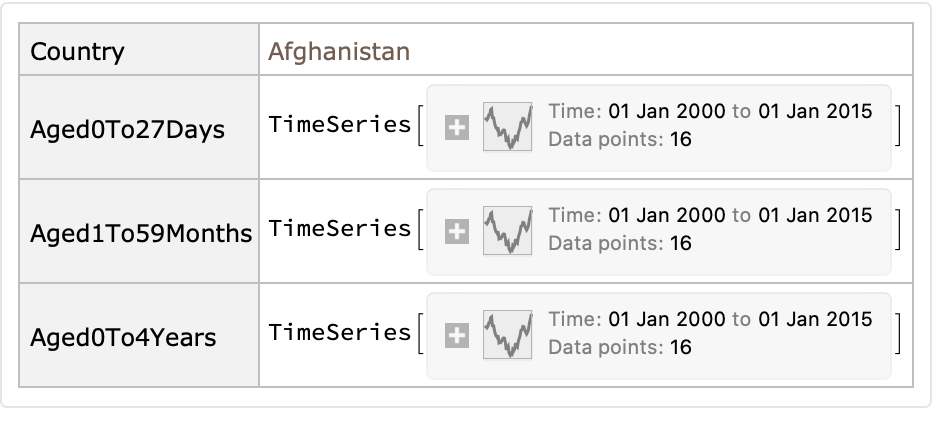This screenshot has height=440, width=934.
Task: Open the Afghanistan country entity
Action: (338, 52)
